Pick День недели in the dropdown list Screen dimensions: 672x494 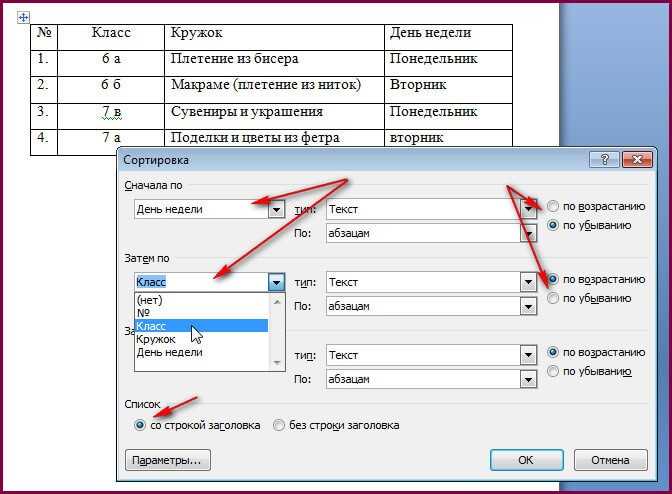tap(201, 352)
